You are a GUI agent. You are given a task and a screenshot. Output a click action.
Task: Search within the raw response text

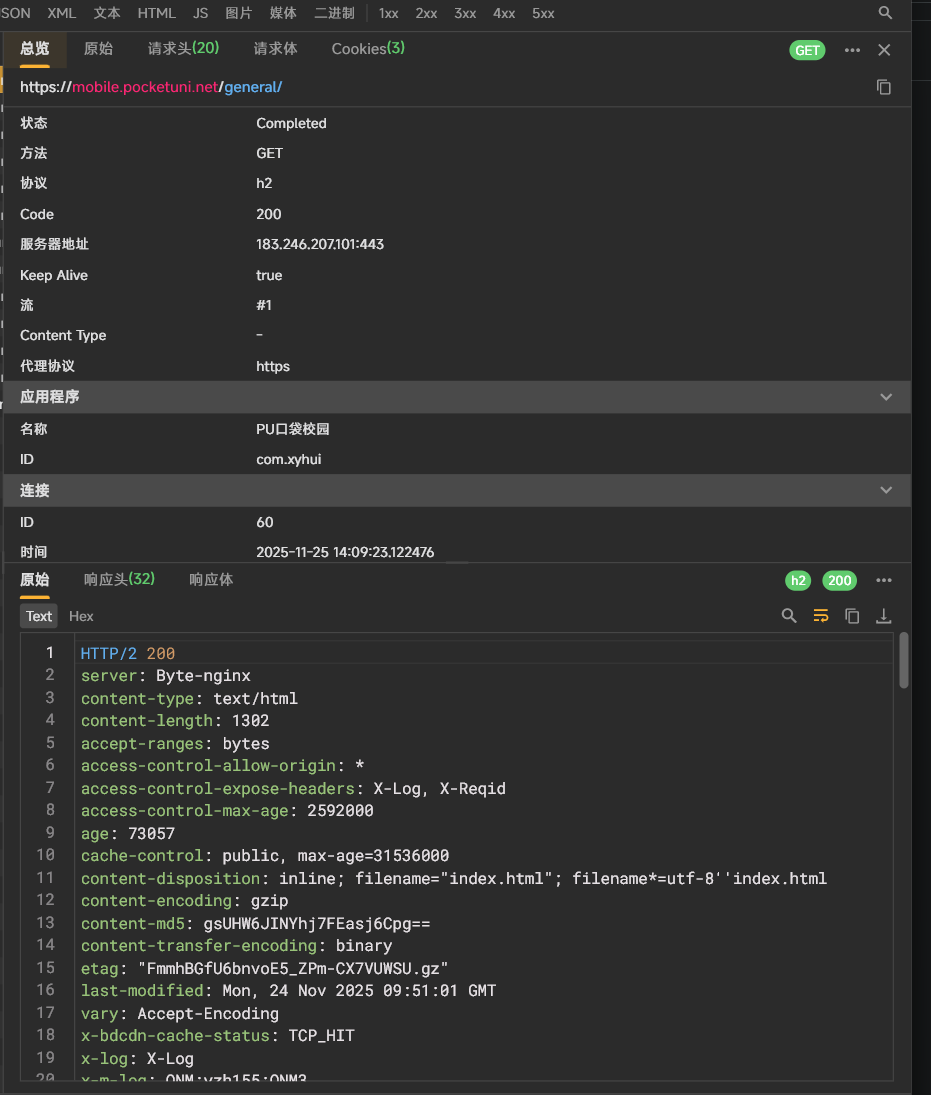(789, 616)
